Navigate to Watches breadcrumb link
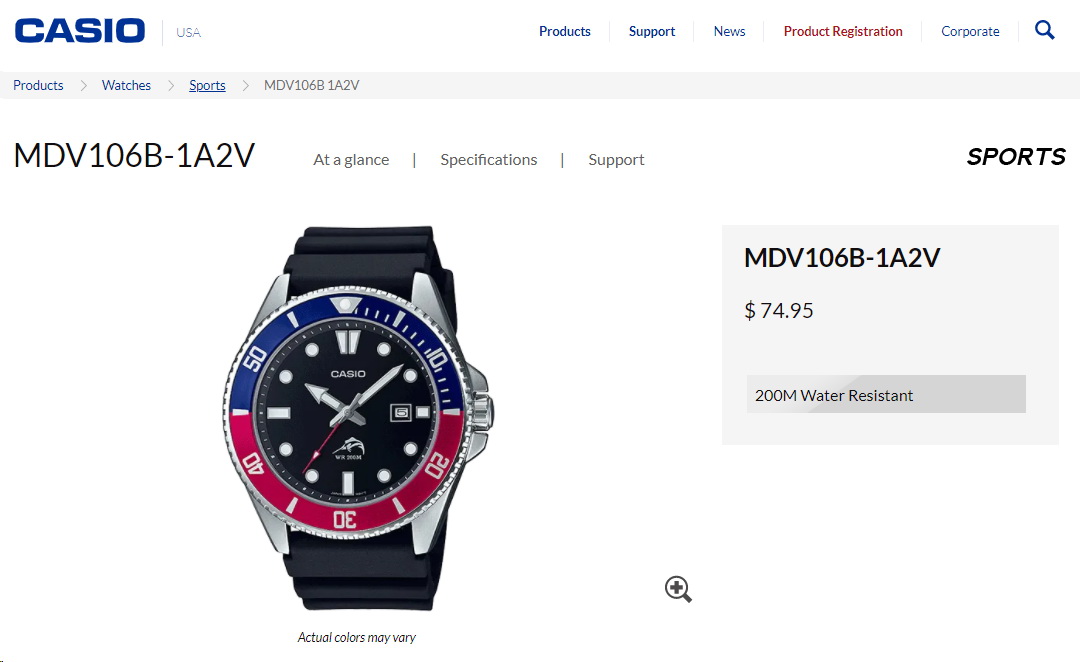The width and height of the screenshot is (1080, 662). [126, 85]
